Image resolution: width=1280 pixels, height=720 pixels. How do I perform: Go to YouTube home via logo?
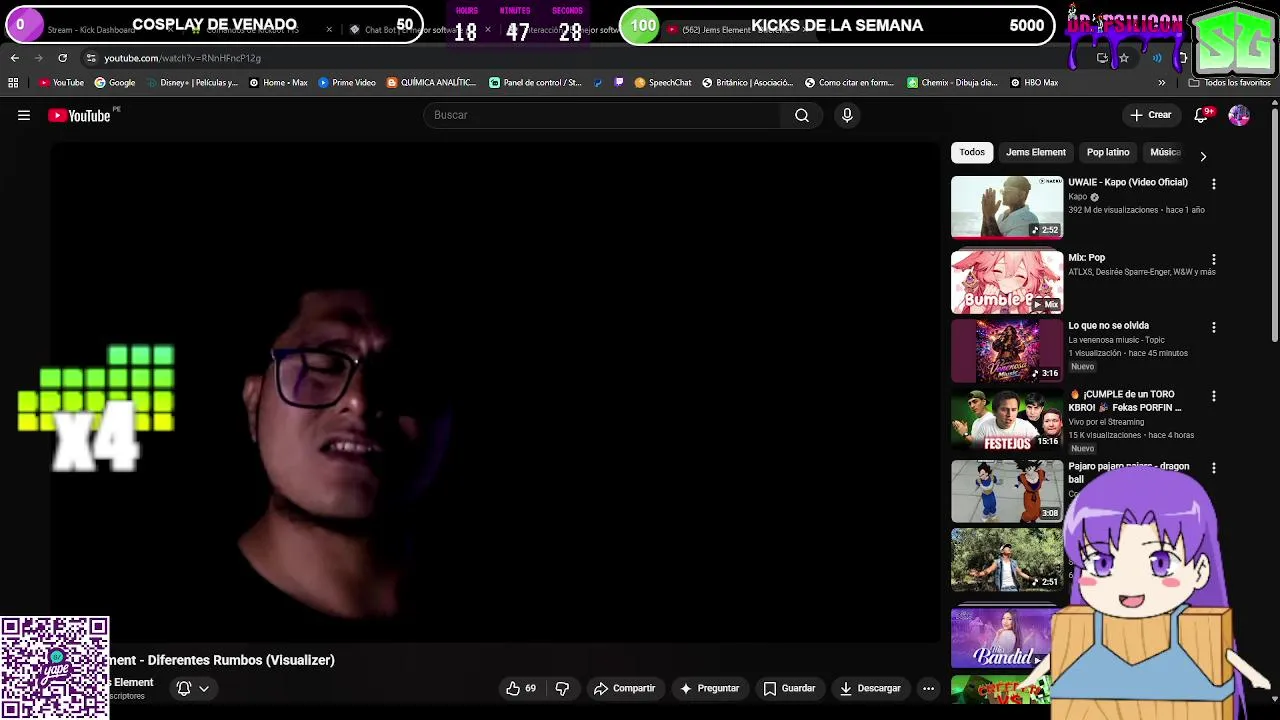(80, 116)
